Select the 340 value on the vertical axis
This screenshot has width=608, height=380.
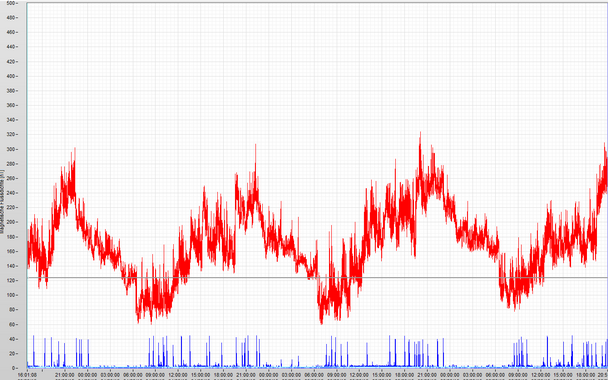(x=10, y=120)
